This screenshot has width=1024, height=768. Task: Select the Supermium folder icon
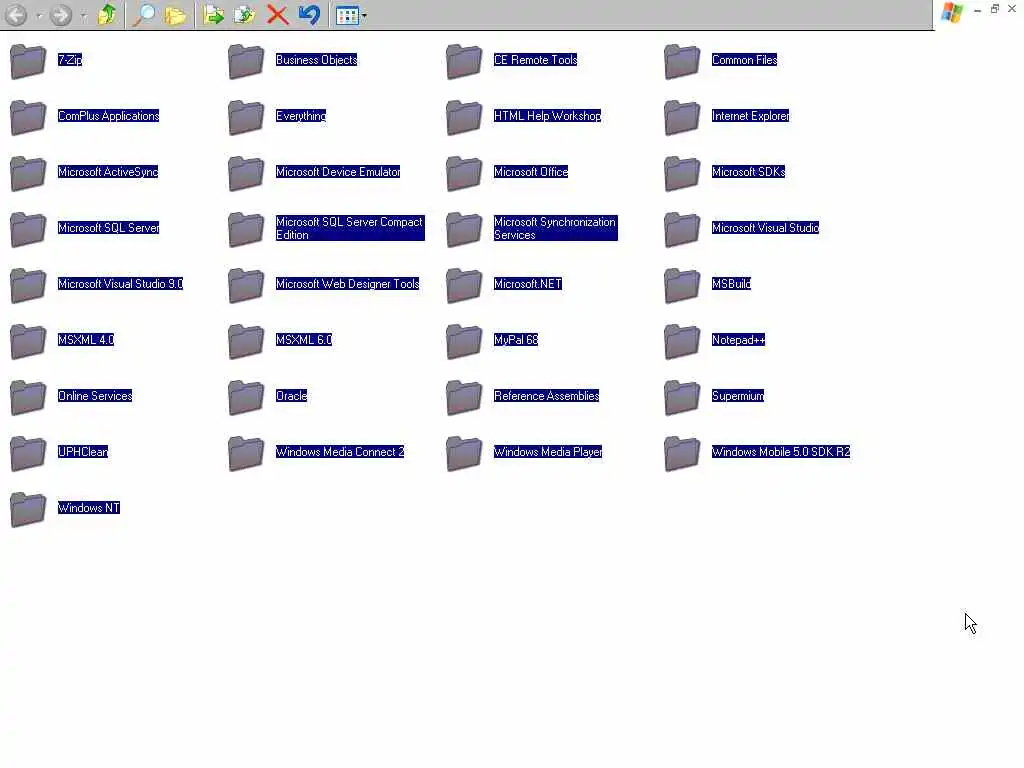[682, 398]
